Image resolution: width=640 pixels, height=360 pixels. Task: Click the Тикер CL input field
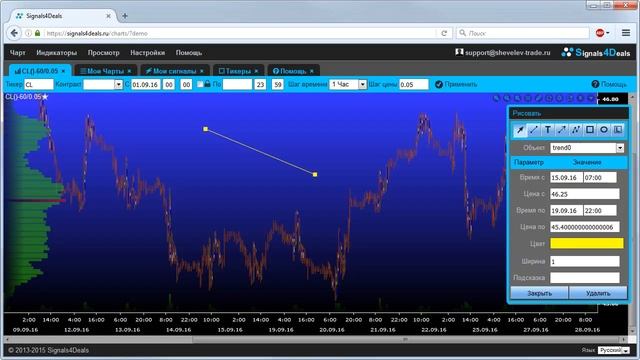(x=38, y=84)
